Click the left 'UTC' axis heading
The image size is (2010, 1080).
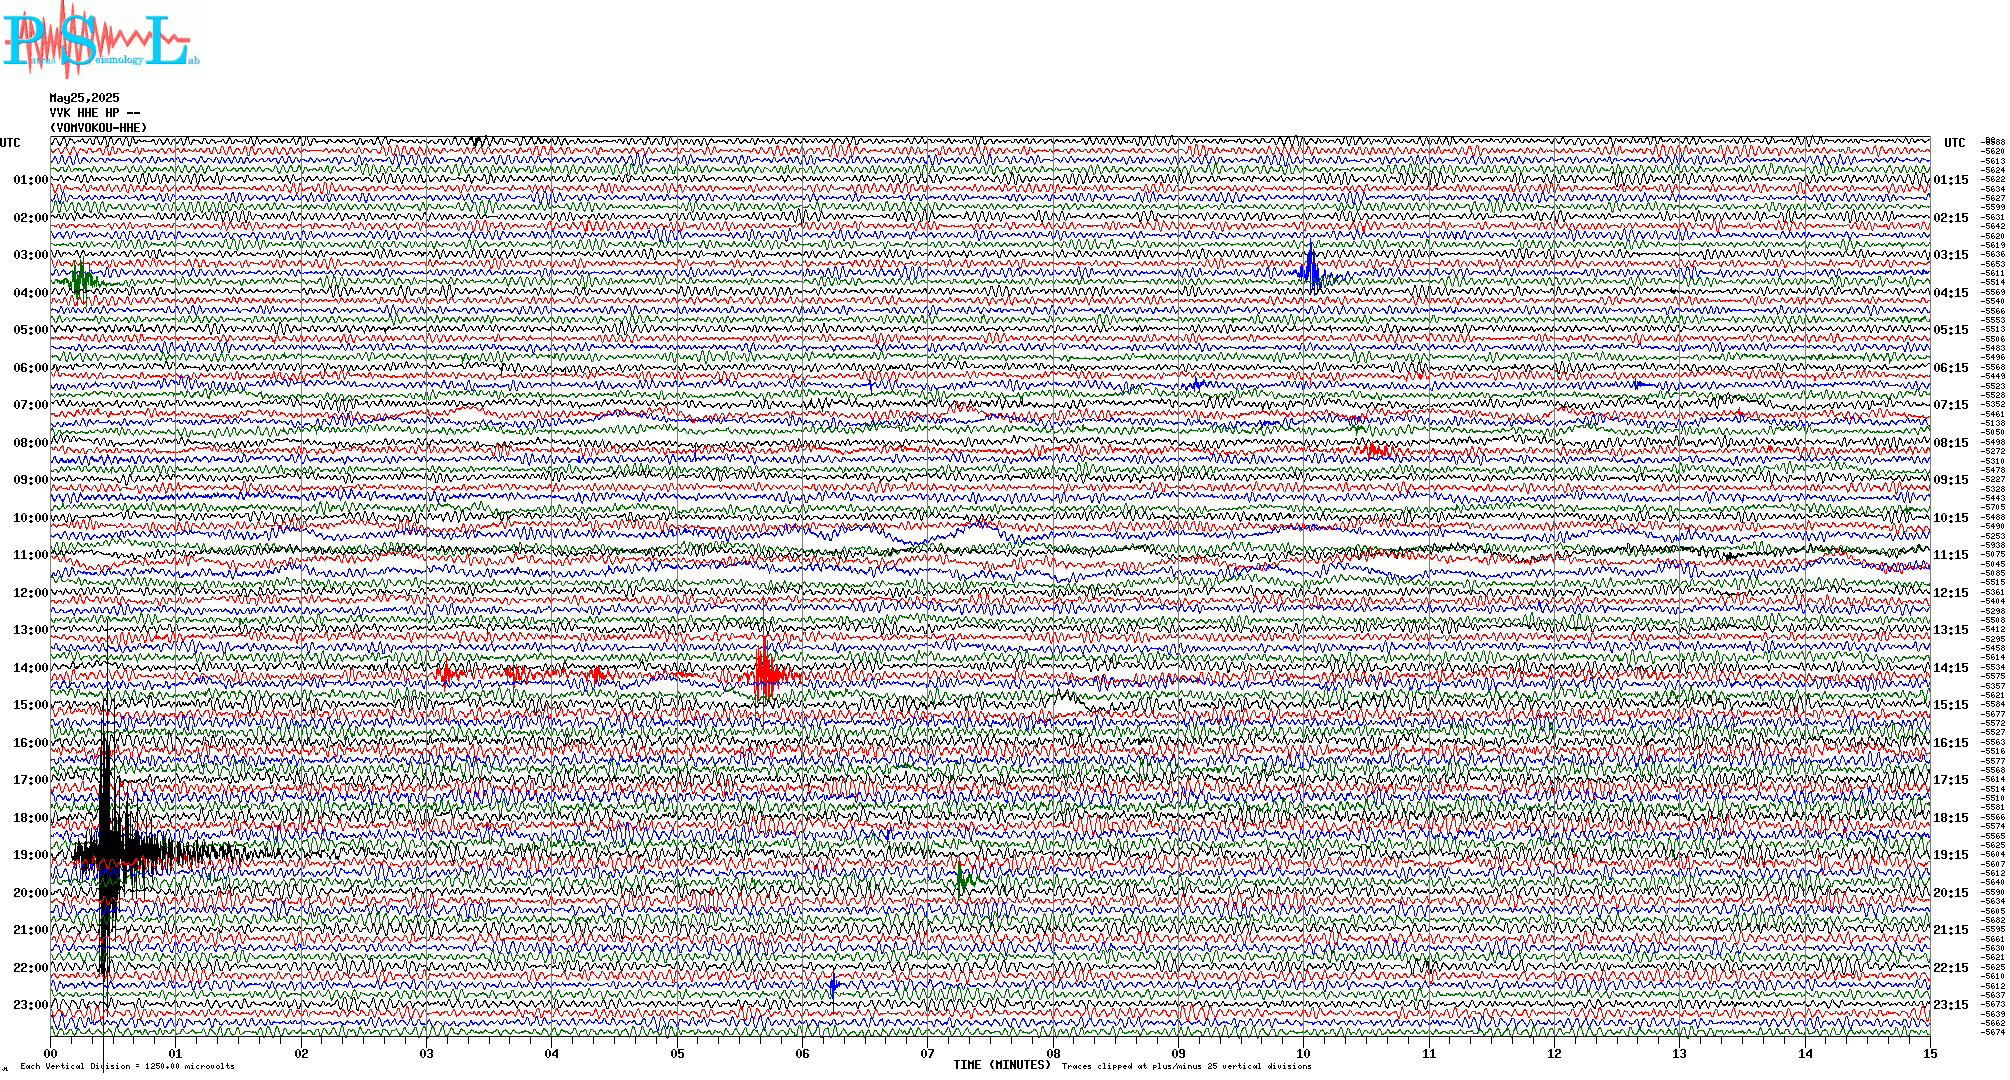click(10, 143)
